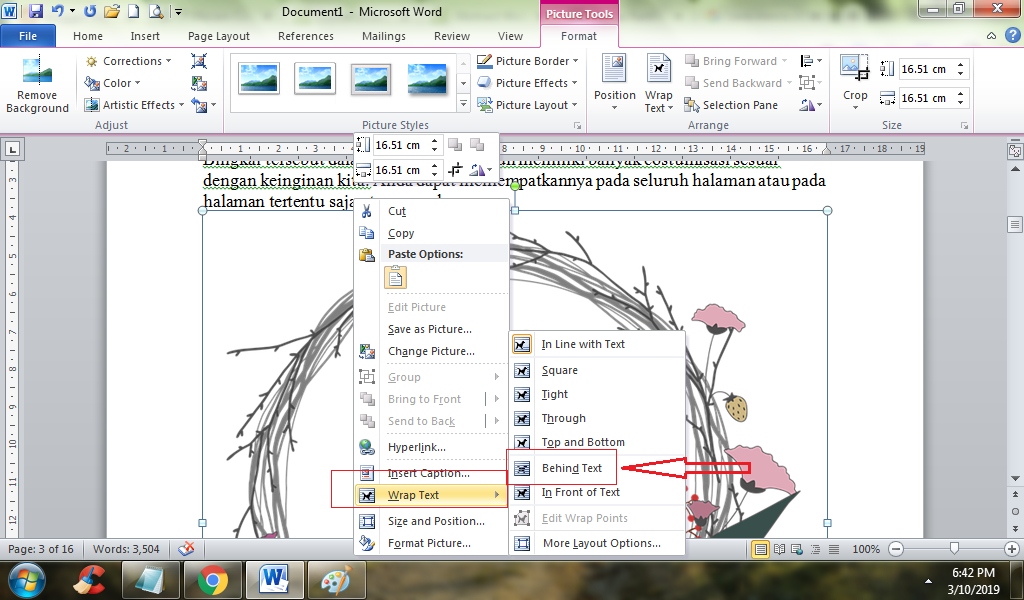This screenshot has width=1024, height=600.
Task: Choose Format Picture... from the context menu
Action: (x=431, y=543)
